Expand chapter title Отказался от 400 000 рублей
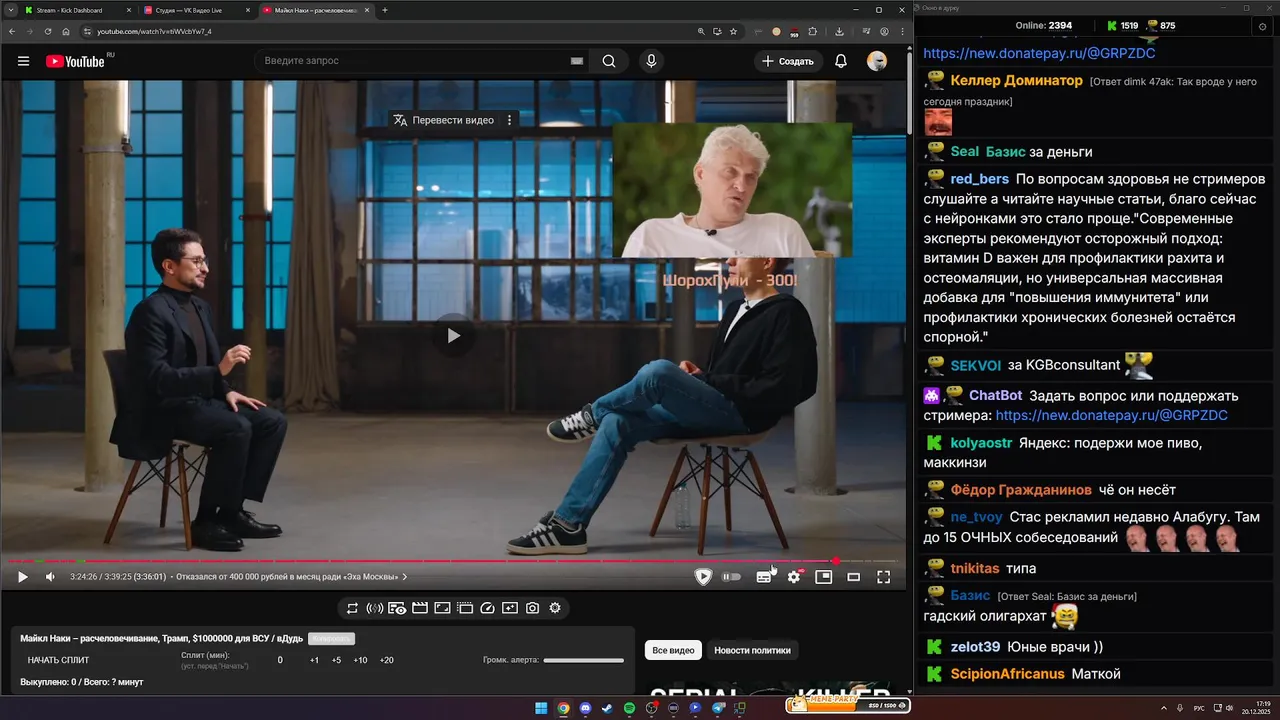Image resolution: width=1280 pixels, height=720 pixels. pos(291,577)
